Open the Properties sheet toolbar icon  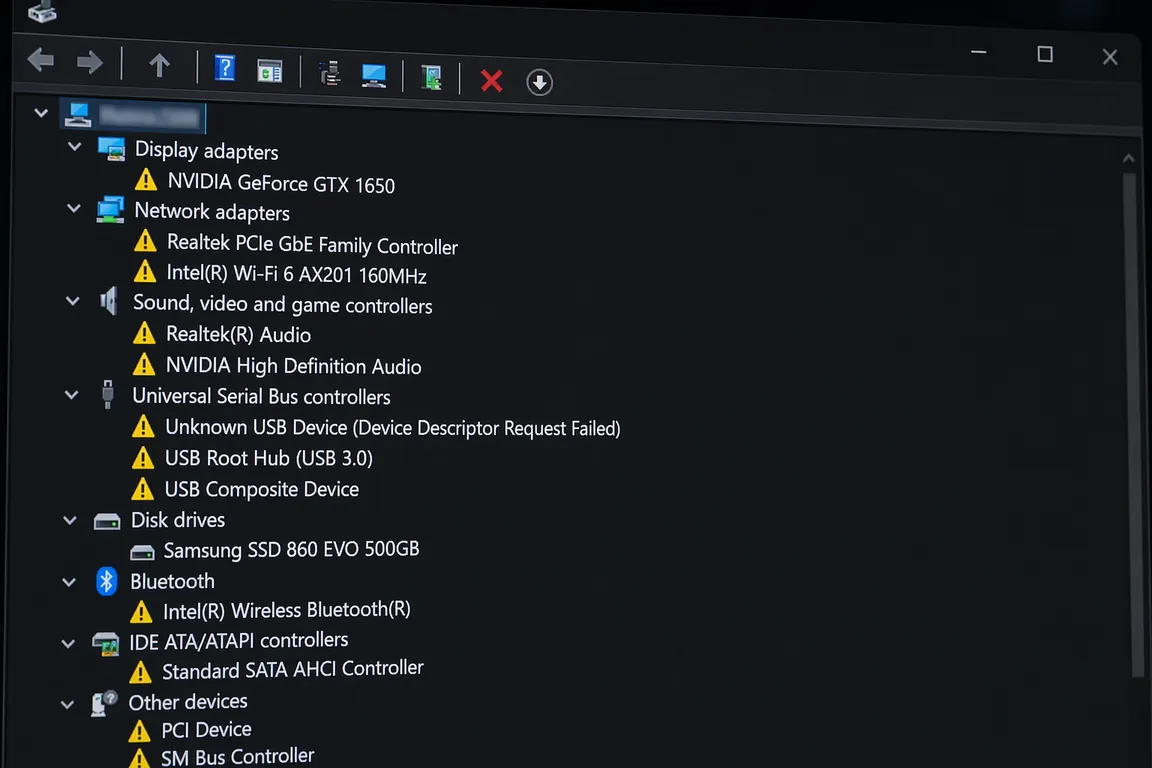pyautogui.click(x=270, y=71)
